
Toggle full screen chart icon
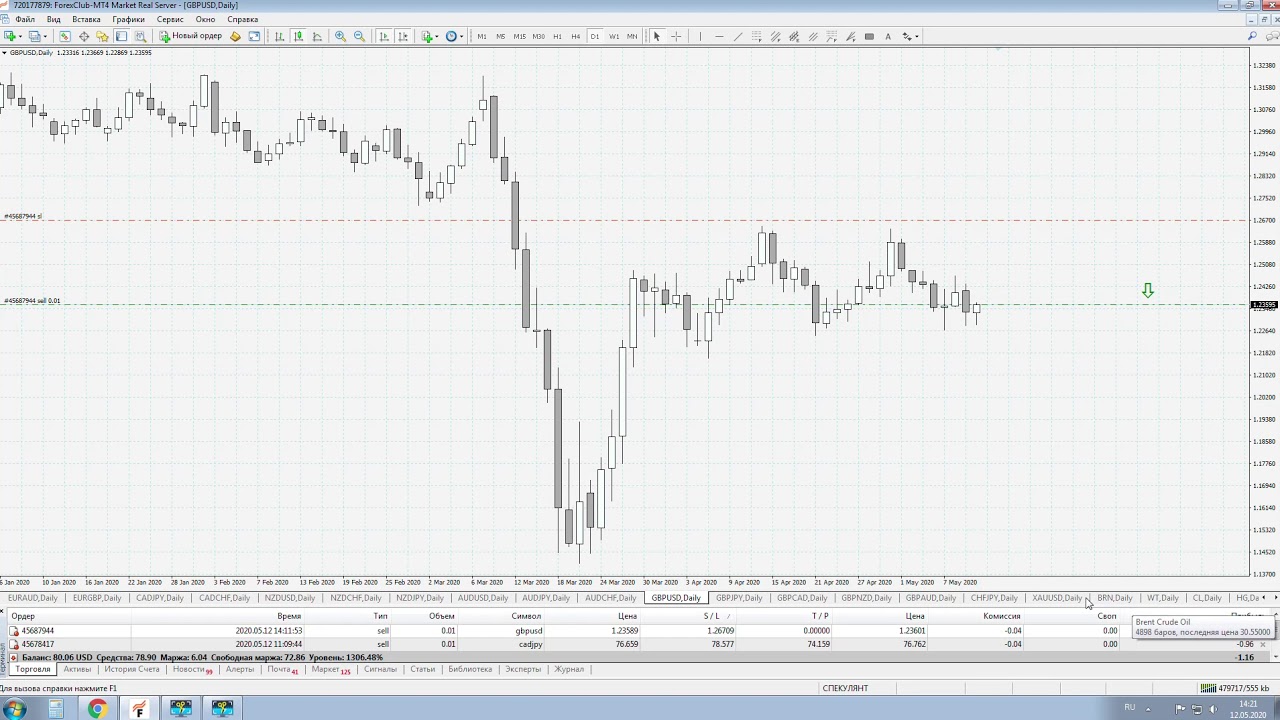click(x=254, y=36)
